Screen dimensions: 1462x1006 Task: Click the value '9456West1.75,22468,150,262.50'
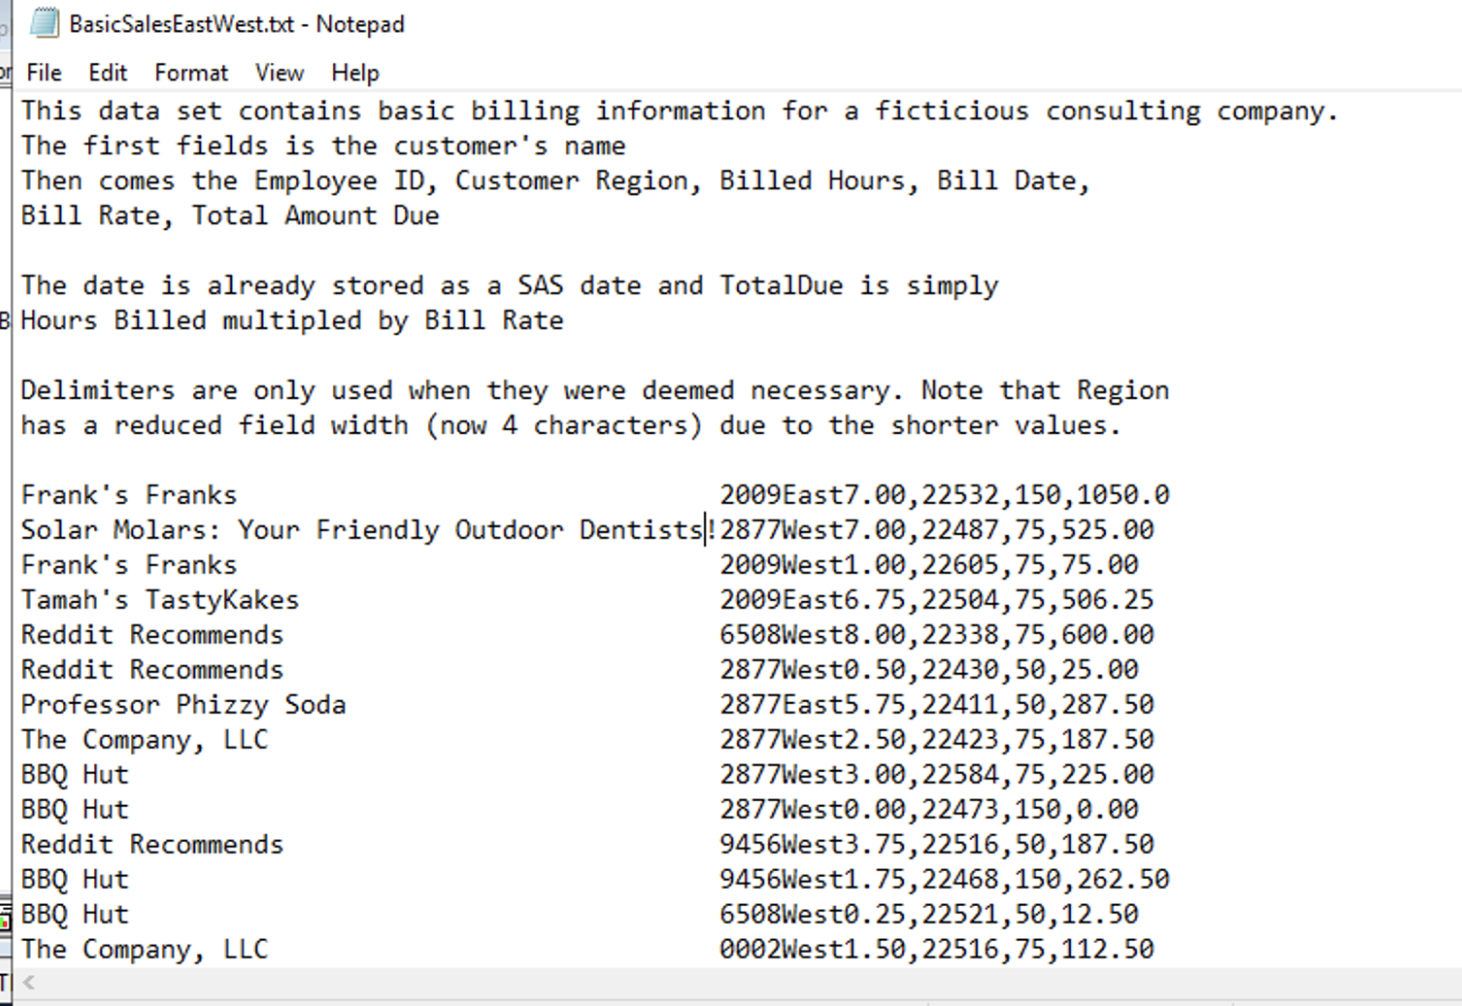click(944, 880)
